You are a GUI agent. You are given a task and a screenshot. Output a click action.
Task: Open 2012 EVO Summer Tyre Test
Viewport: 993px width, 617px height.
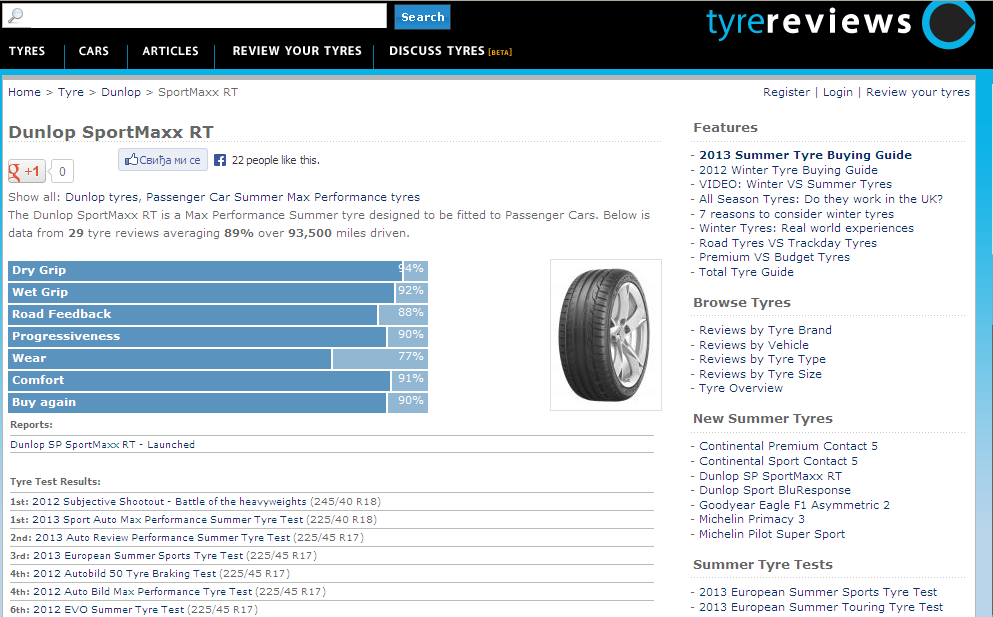pyautogui.click(x=108, y=609)
